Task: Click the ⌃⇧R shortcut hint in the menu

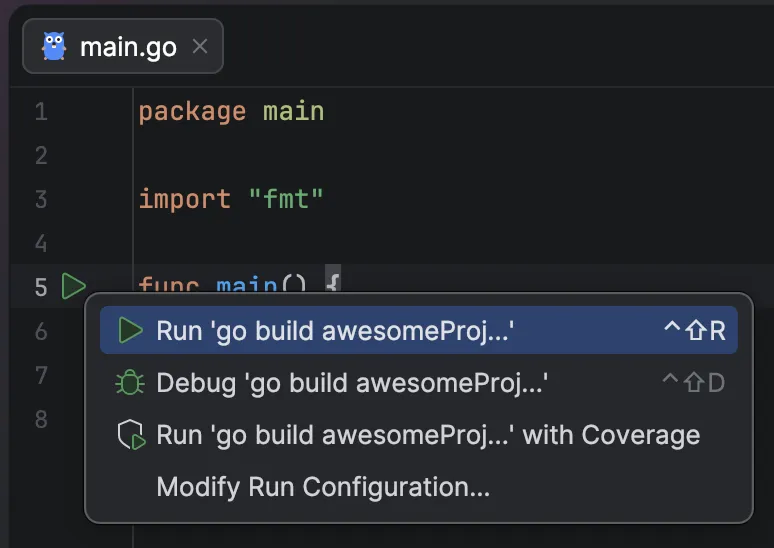Action: tap(694, 331)
